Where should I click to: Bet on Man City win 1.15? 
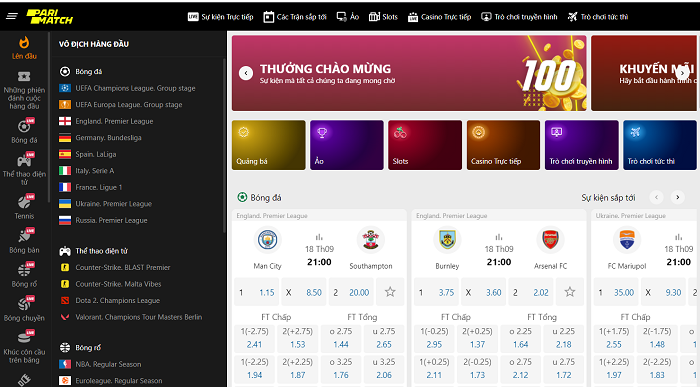[257, 292]
